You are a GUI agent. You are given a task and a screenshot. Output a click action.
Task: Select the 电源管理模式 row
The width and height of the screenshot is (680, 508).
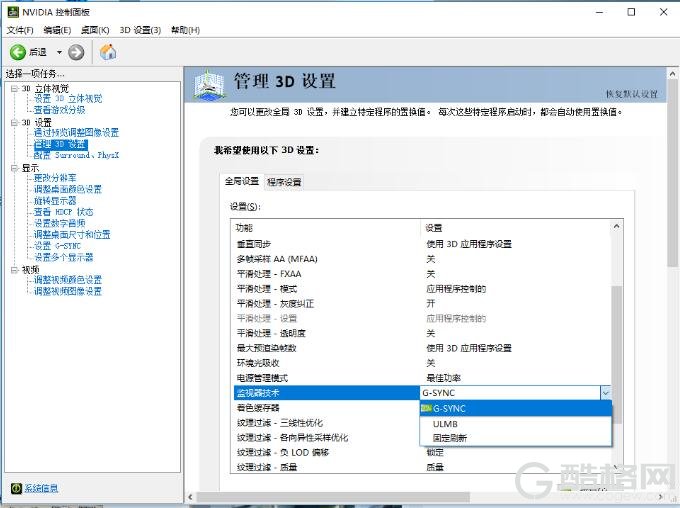[x=422, y=378]
